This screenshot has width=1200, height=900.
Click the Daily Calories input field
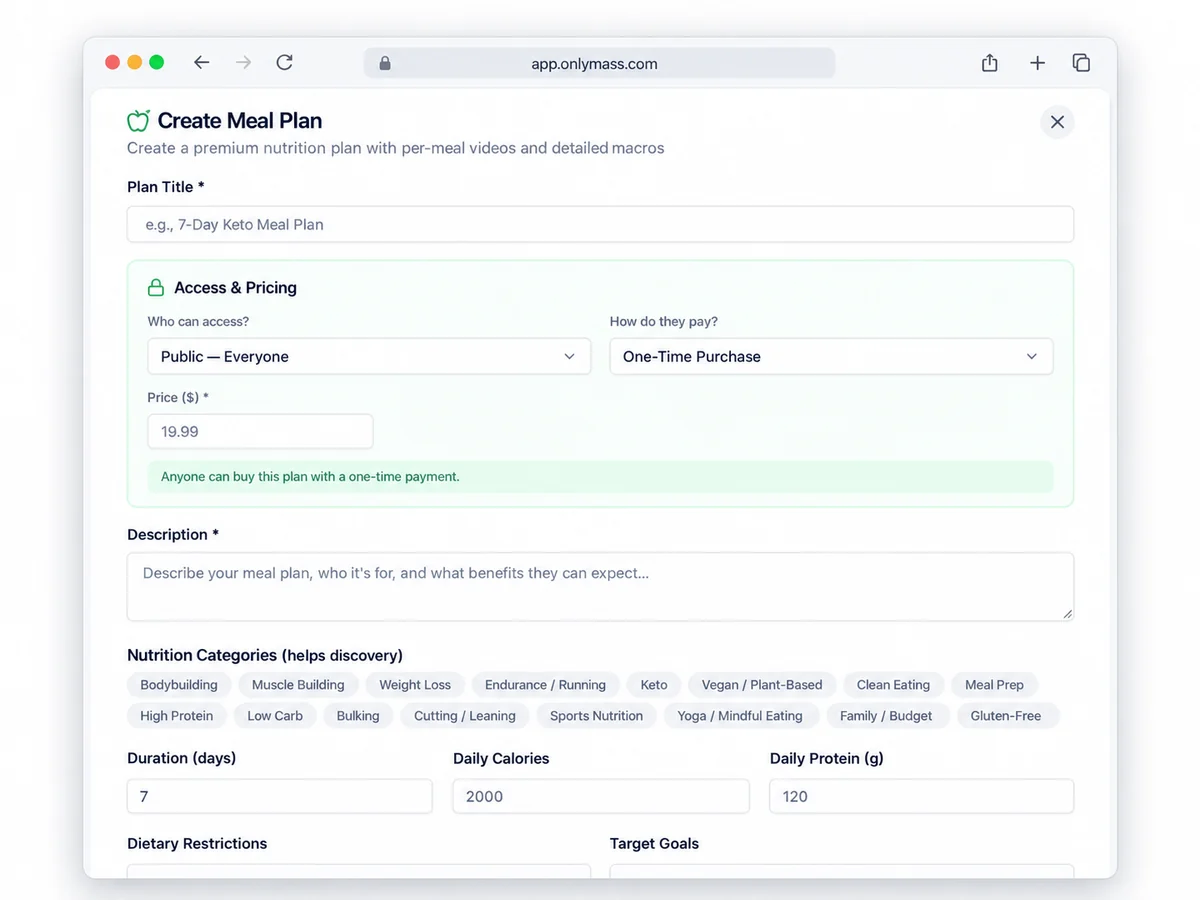coord(601,796)
